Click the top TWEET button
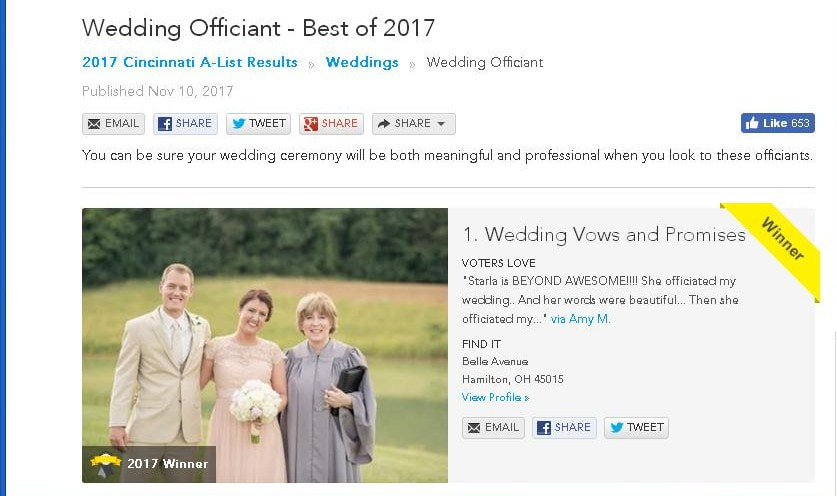Screen dimensions: 837x496 258,124
